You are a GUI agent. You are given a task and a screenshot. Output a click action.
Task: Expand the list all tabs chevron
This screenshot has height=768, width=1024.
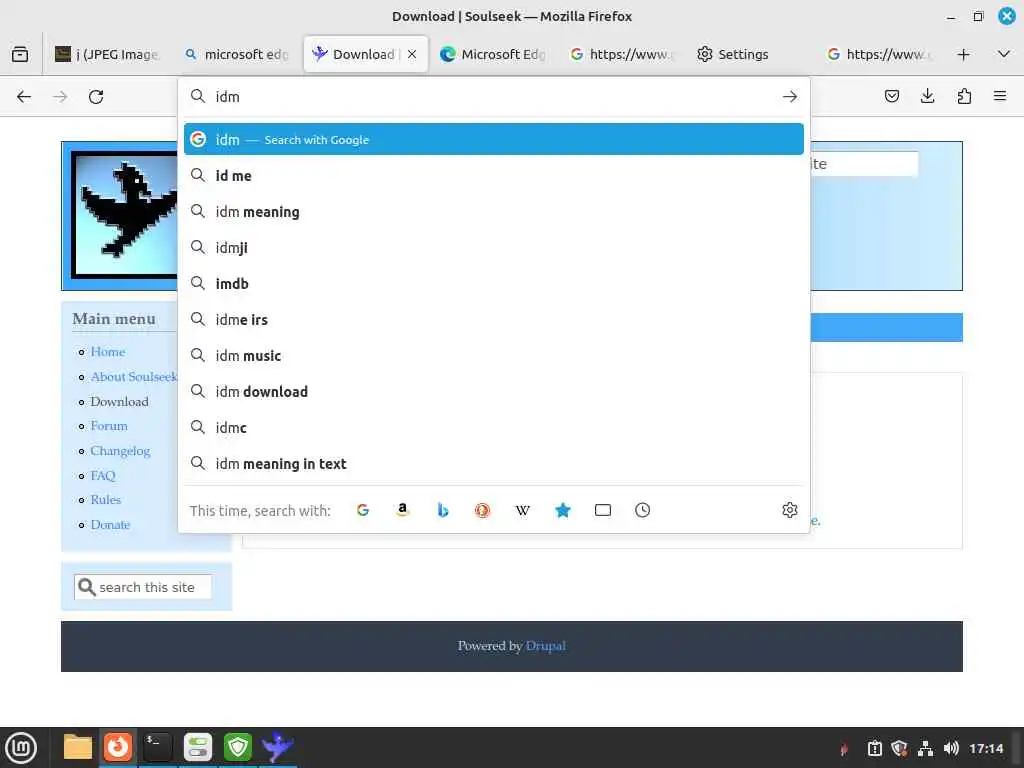tap(1004, 54)
